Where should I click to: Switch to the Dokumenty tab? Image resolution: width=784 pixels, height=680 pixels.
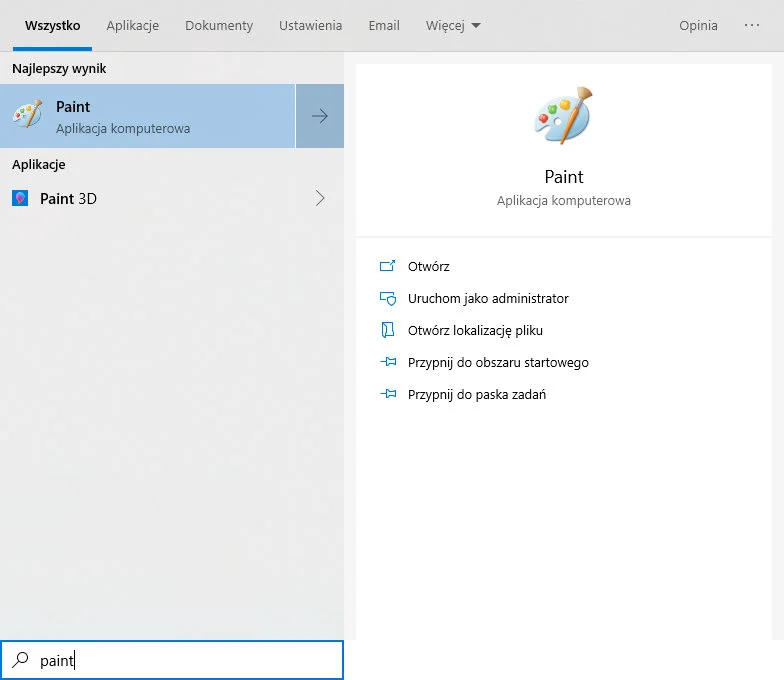point(219,26)
